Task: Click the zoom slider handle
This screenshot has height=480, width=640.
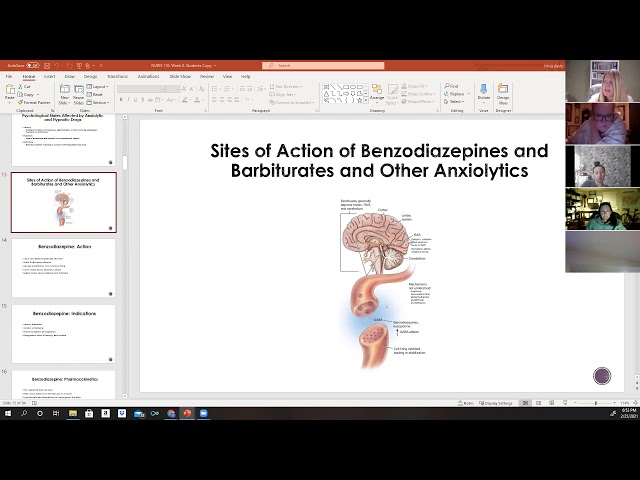Action: tap(596, 403)
